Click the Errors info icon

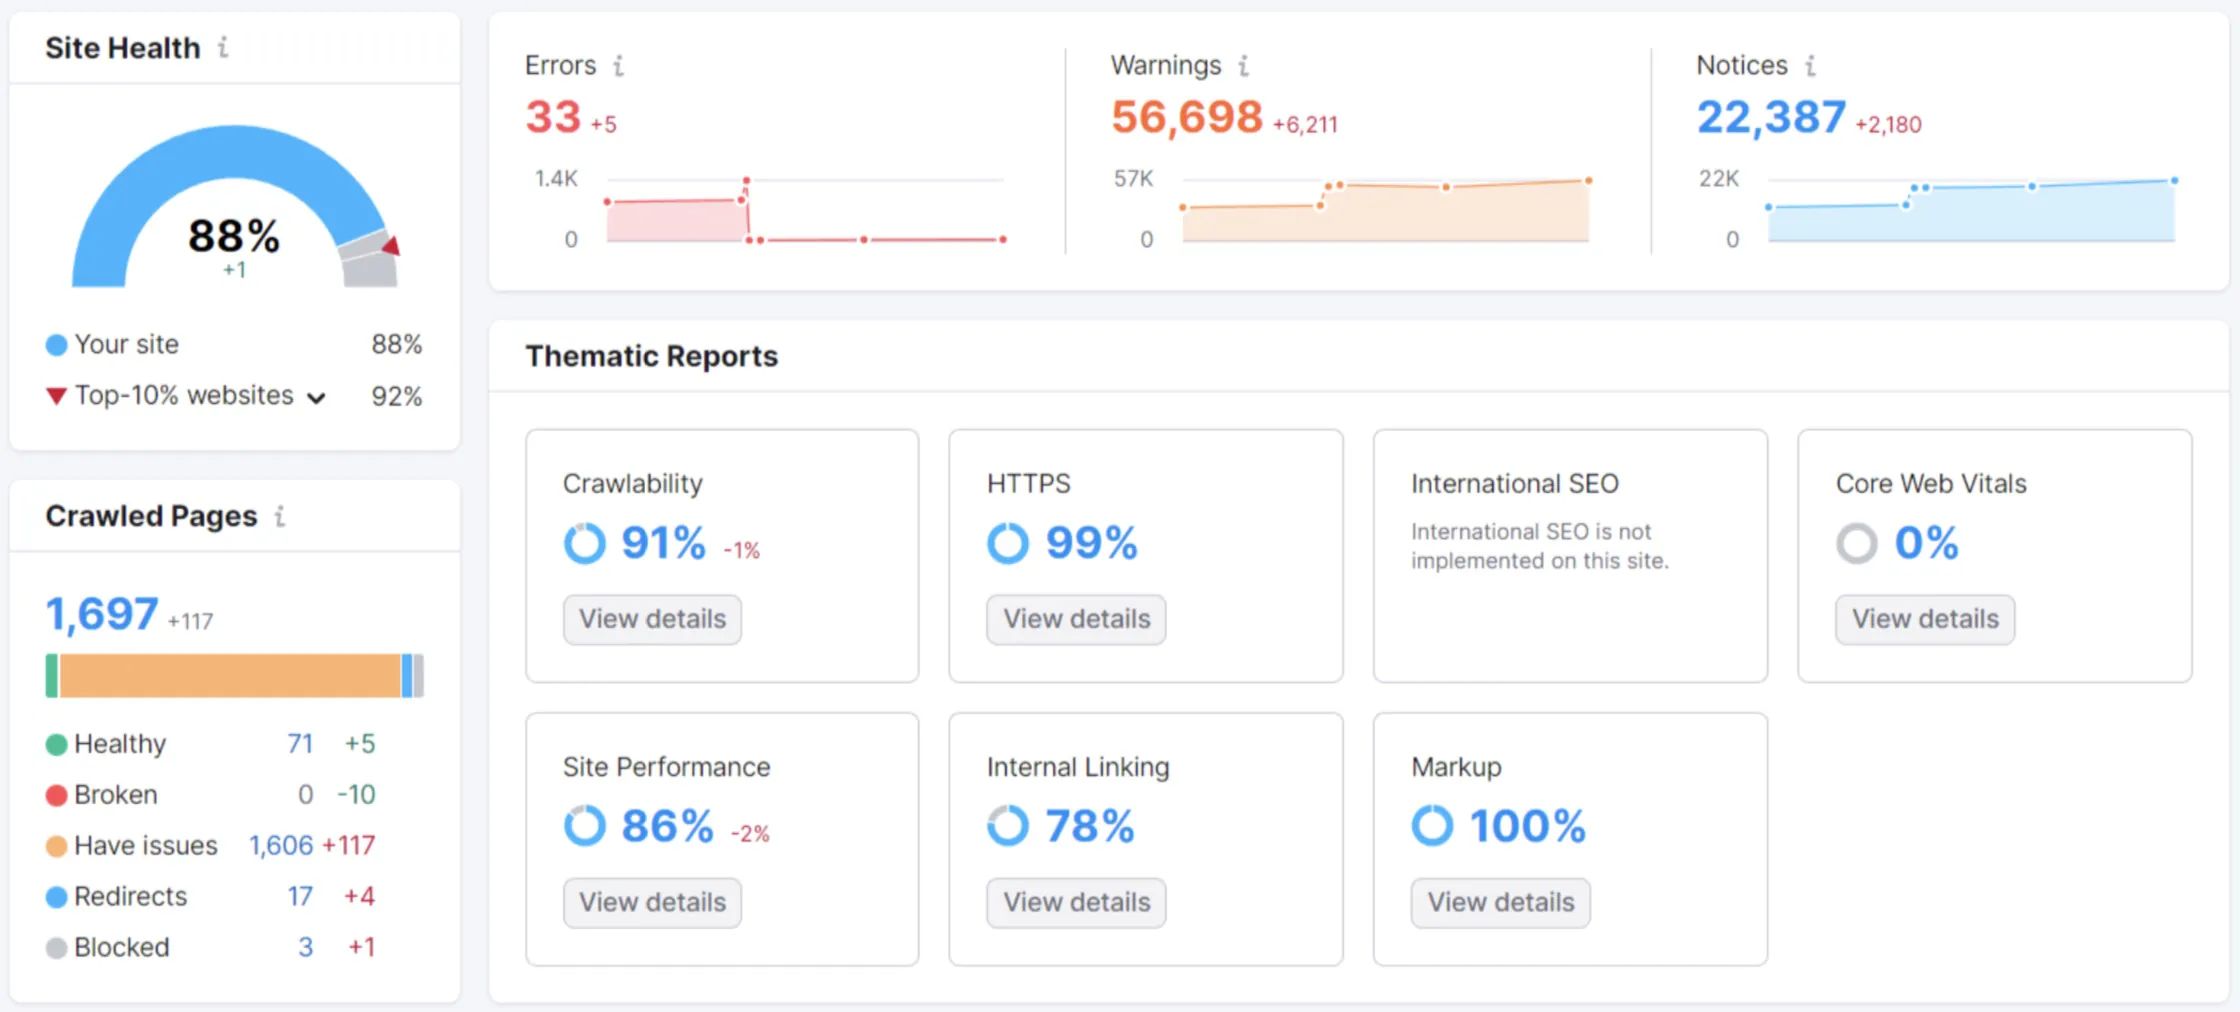pos(619,65)
